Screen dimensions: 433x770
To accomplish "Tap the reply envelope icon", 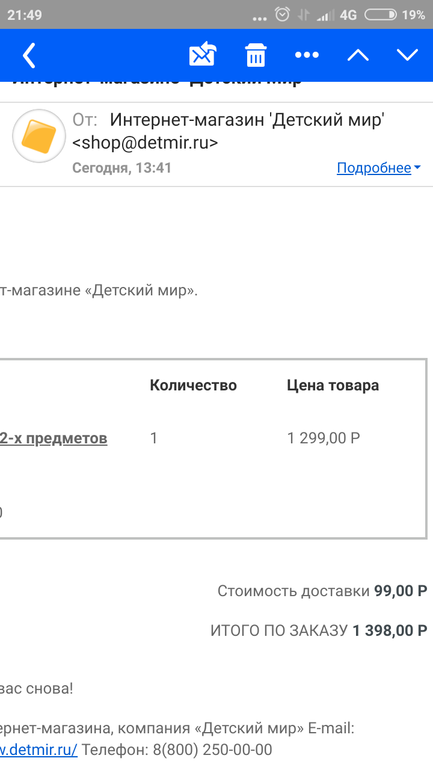I will click(x=203, y=55).
